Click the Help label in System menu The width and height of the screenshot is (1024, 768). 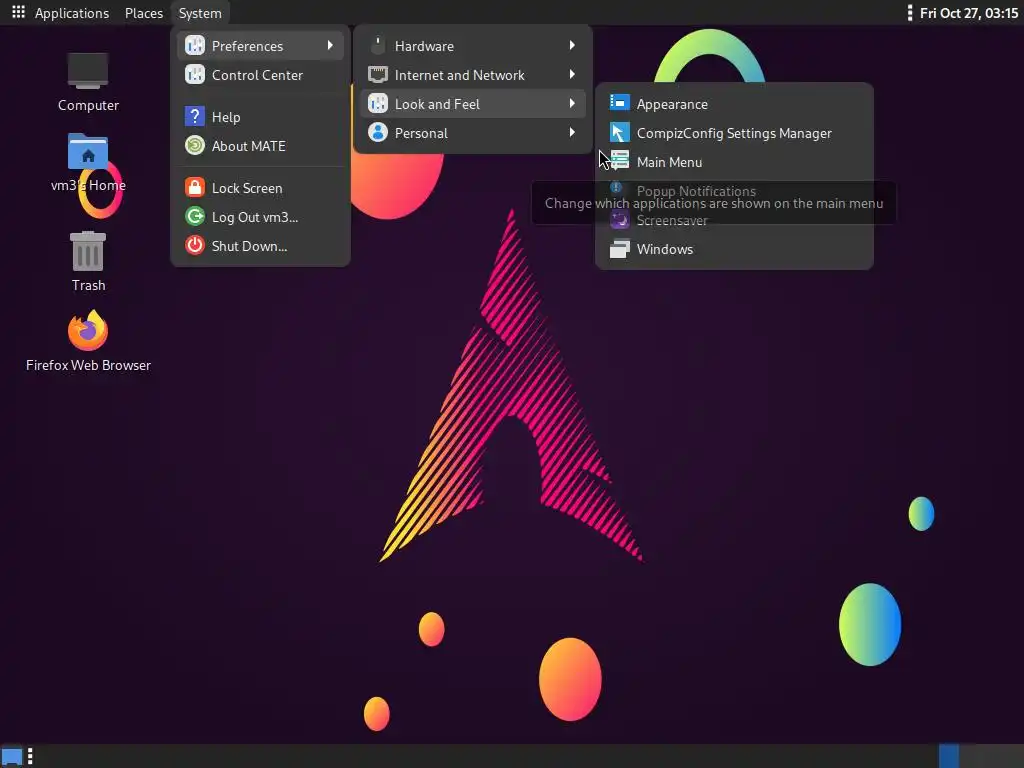[226, 118]
